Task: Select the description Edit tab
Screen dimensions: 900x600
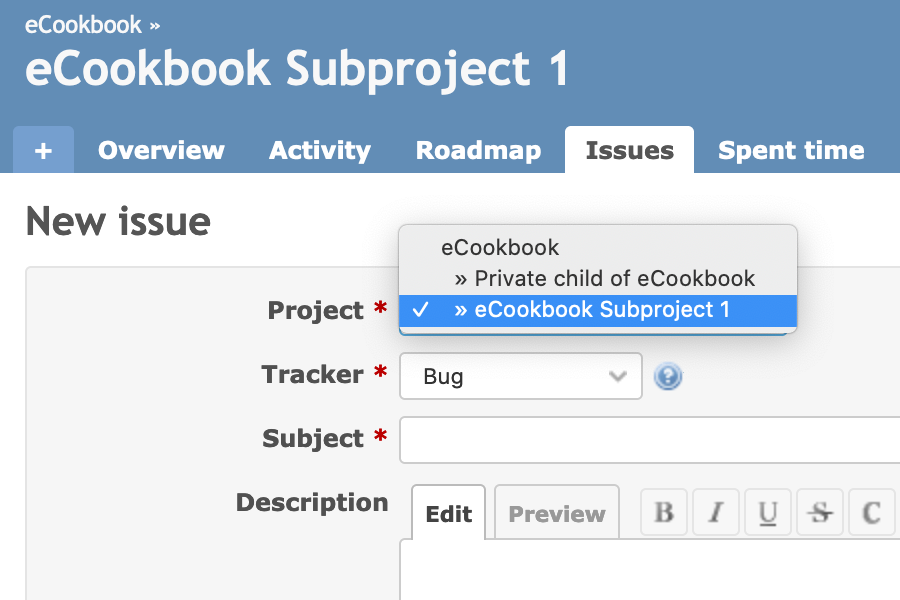Action: tap(449, 513)
